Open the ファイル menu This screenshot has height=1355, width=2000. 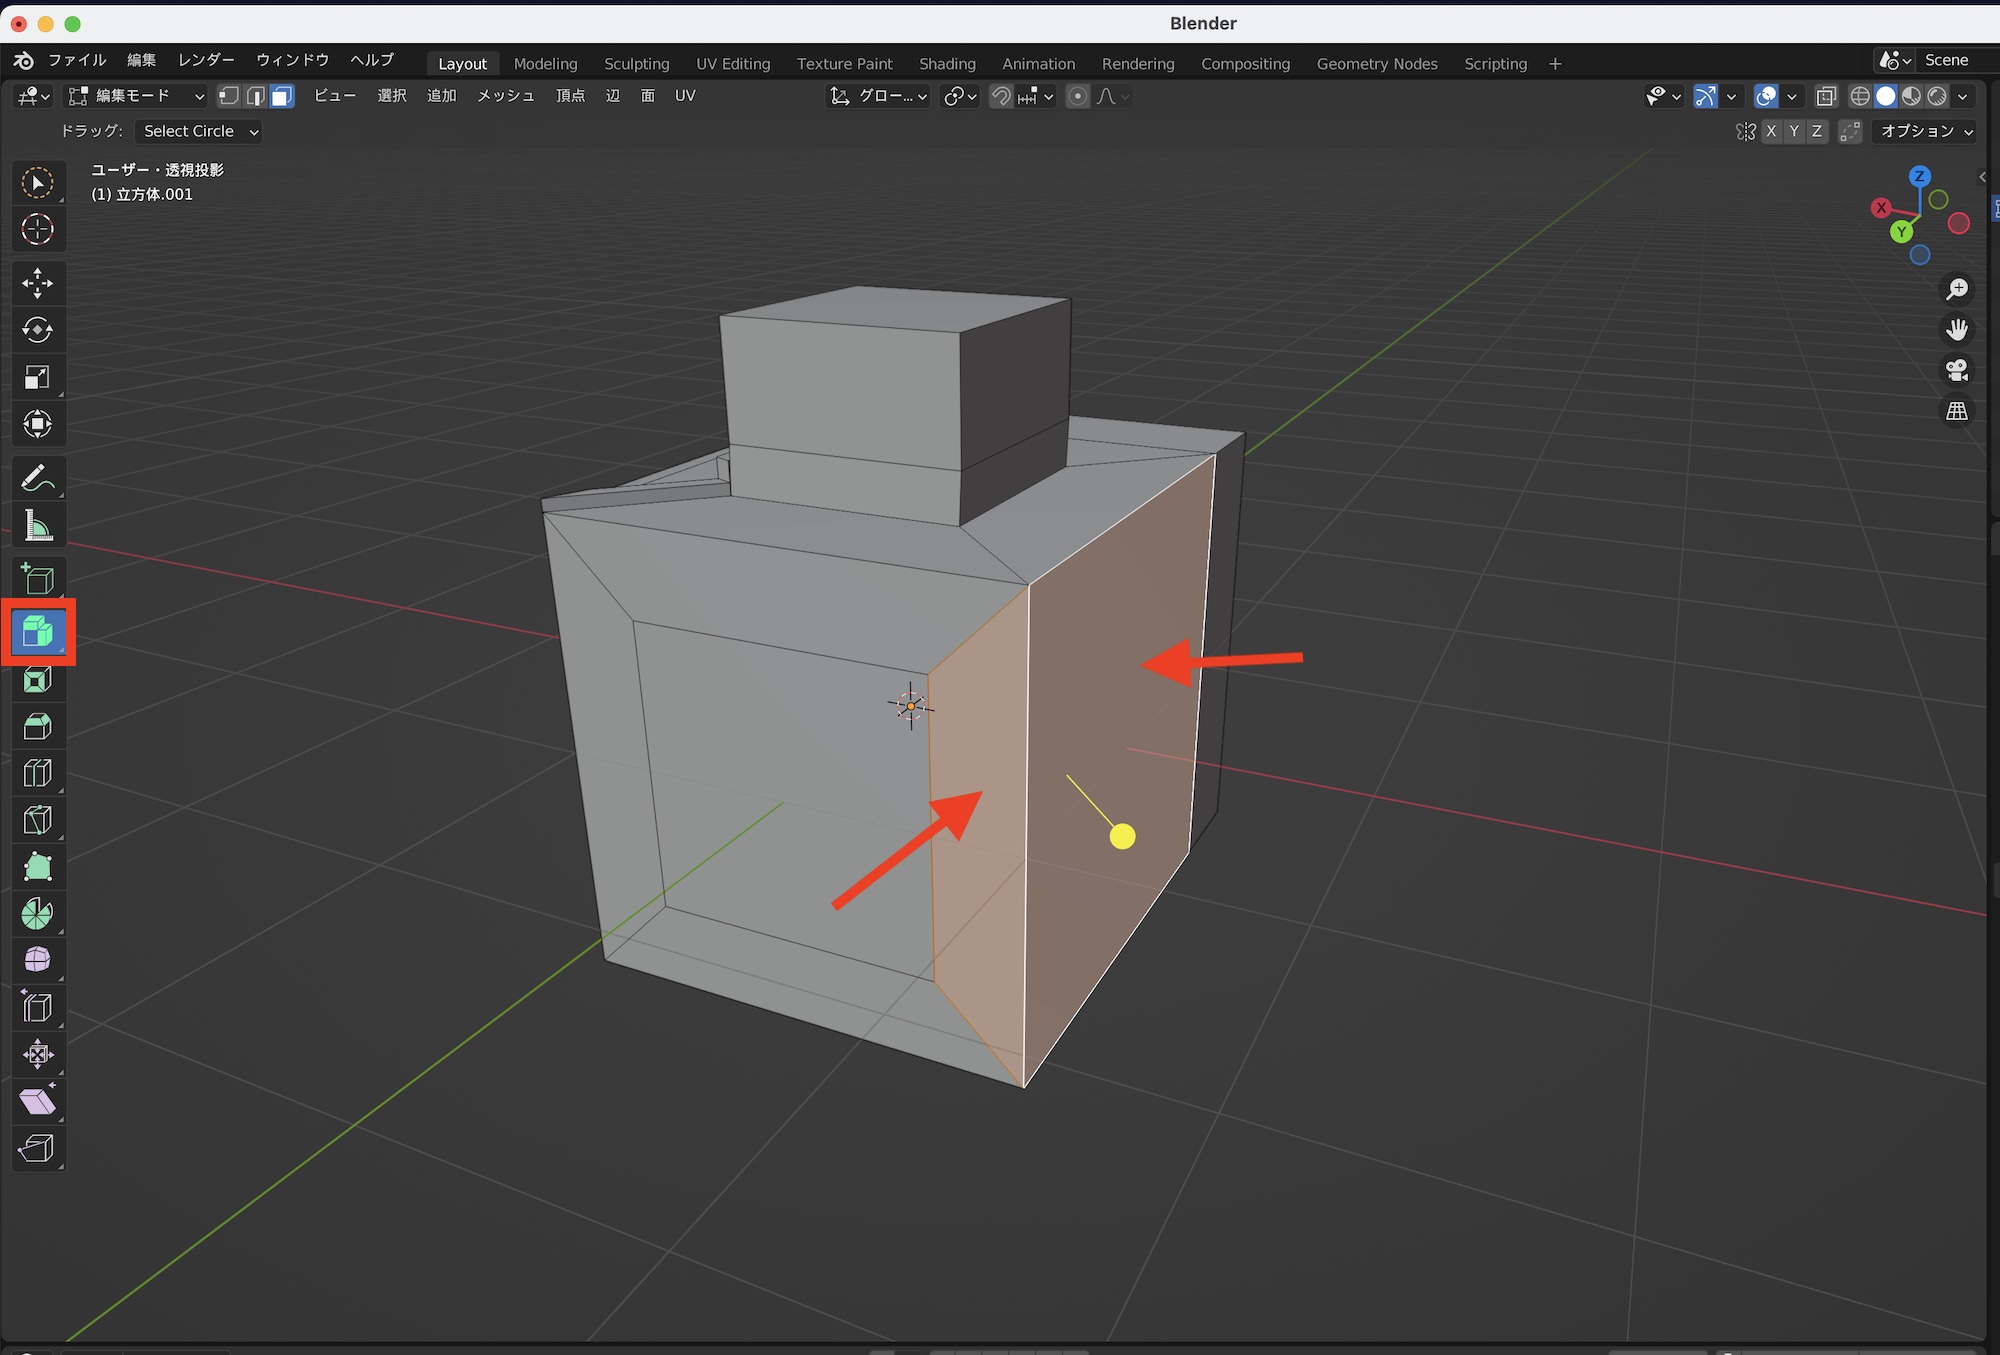(77, 60)
